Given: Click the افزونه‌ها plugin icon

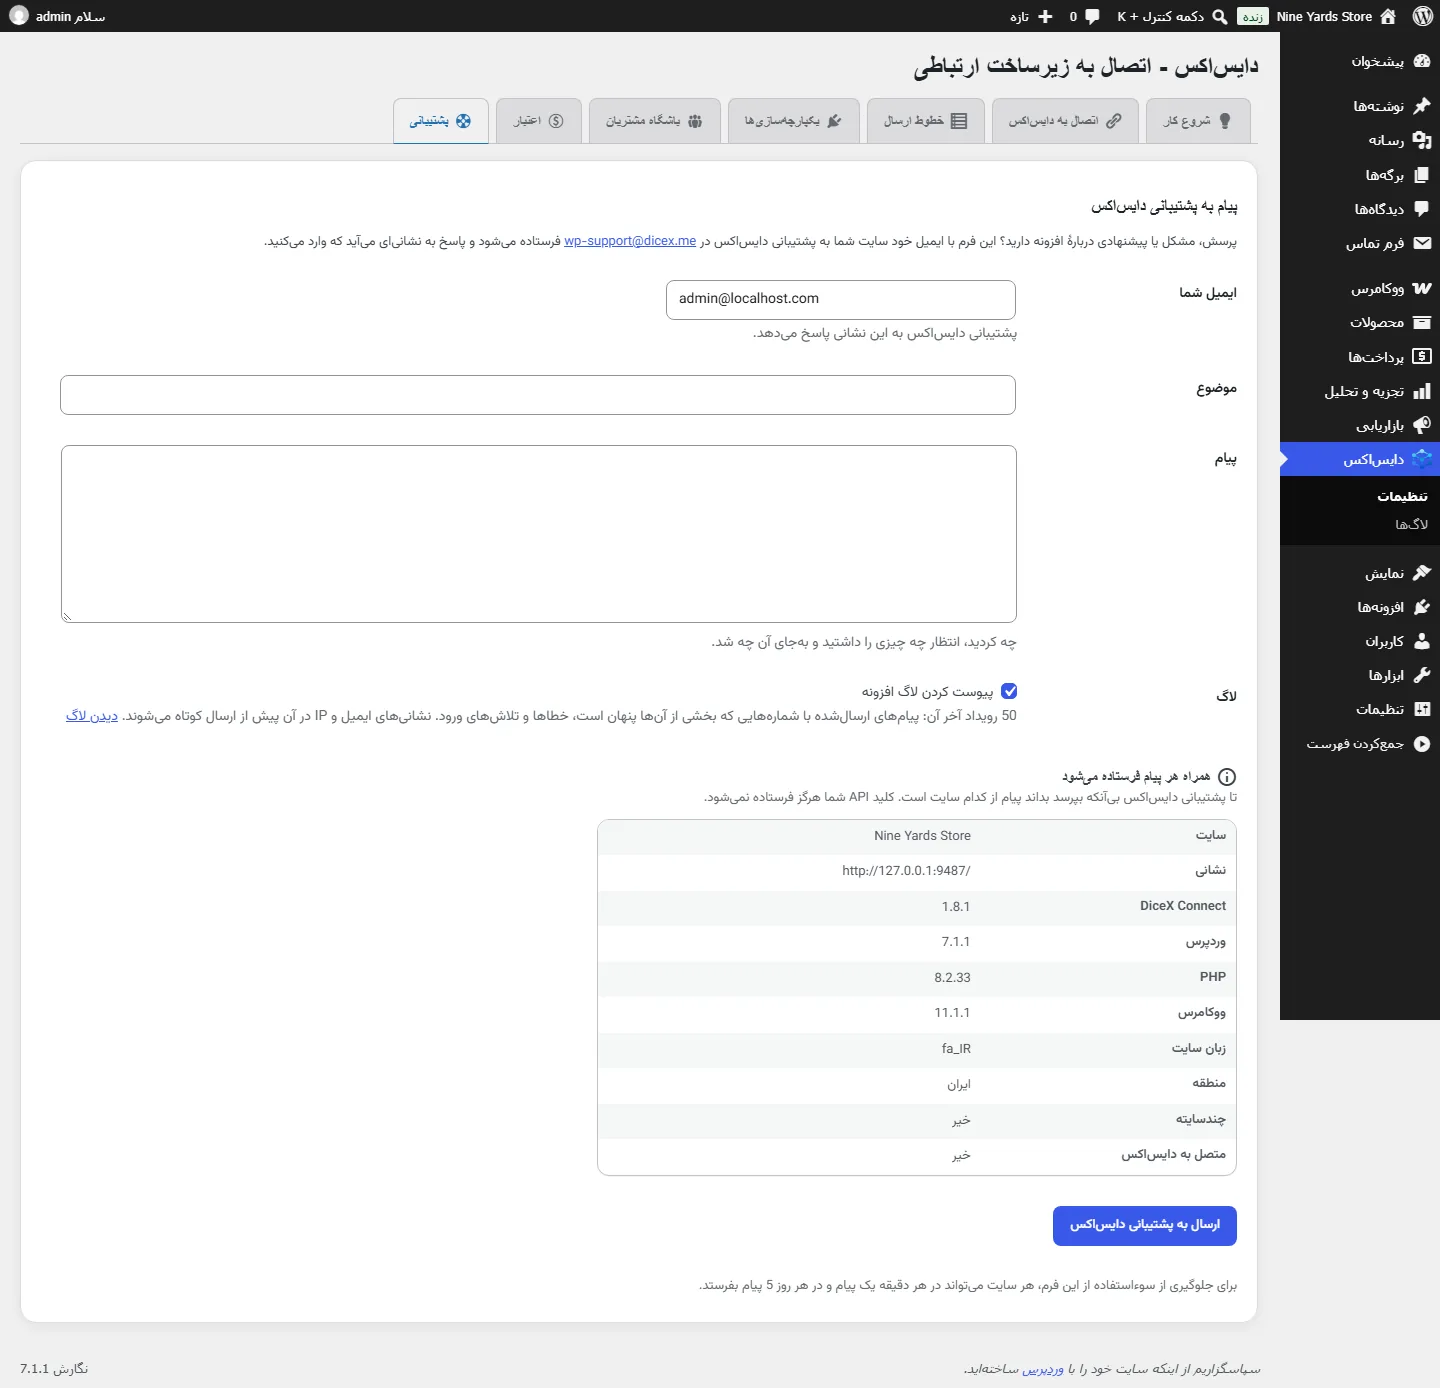Looking at the screenshot, I should pos(1422,607).
